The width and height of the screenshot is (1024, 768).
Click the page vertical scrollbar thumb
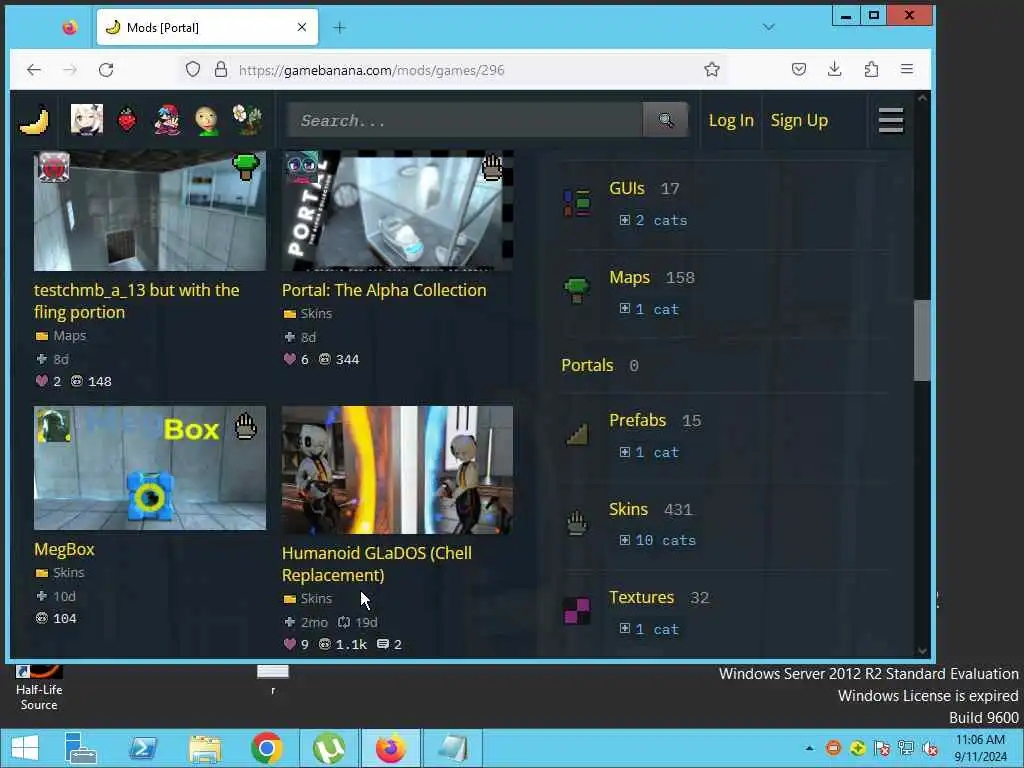[922, 340]
